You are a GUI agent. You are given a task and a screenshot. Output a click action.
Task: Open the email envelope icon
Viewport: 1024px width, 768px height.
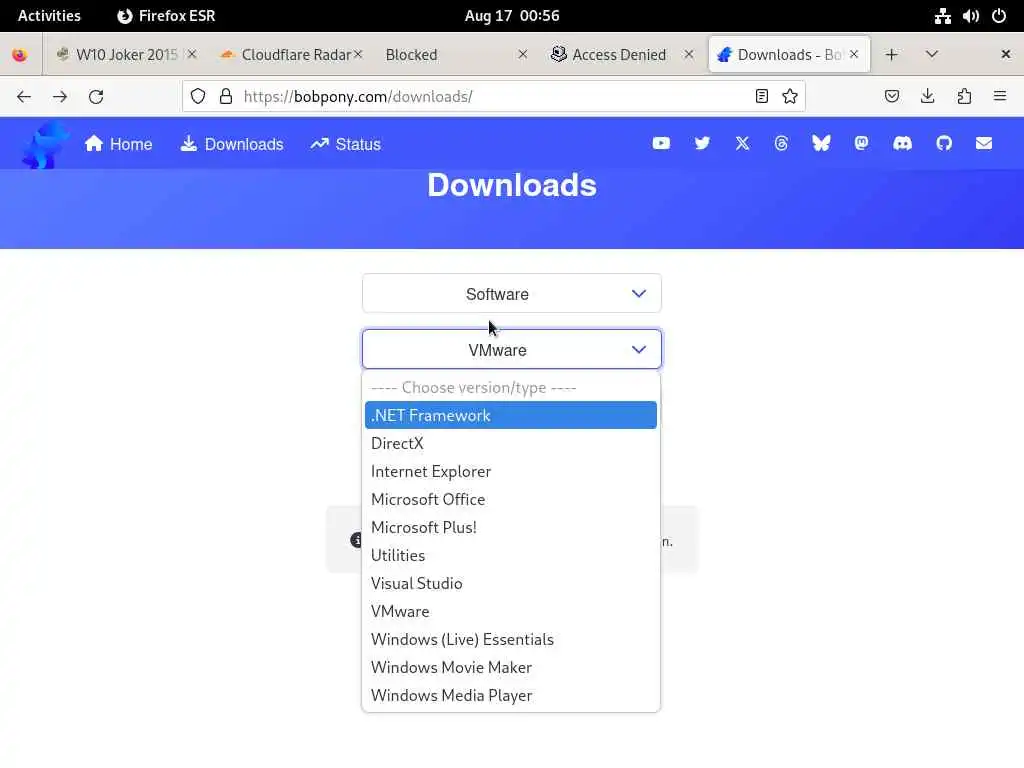tap(984, 143)
